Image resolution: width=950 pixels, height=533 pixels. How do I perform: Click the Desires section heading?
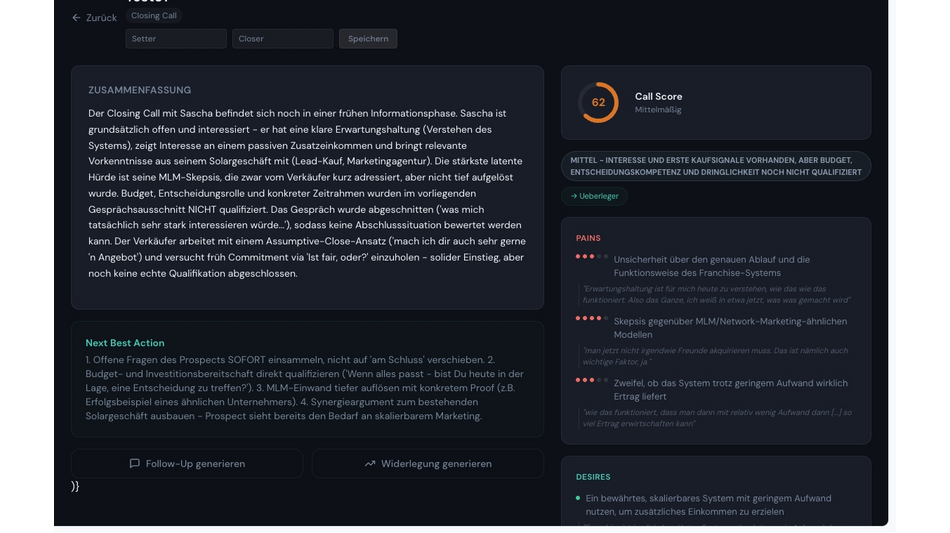(x=593, y=477)
